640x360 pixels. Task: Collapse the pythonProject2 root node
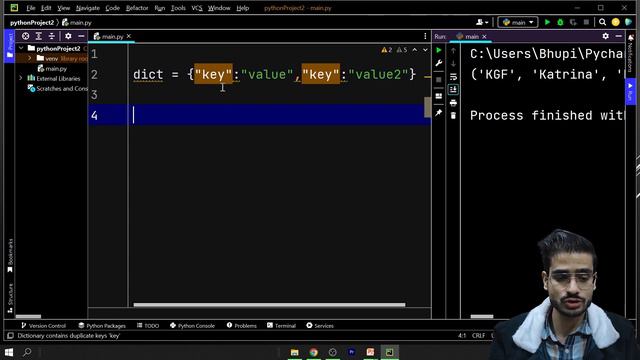[x=21, y=48]
